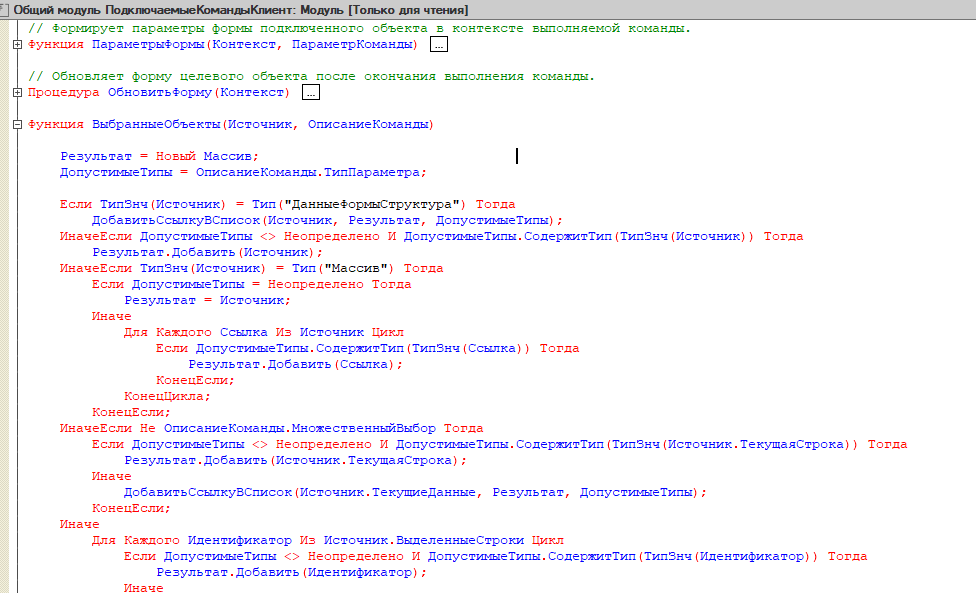Expand the ОбновитьФорму procedure fold marker
This screenshot has height=593, width=976.
click(x=17, y=92)
